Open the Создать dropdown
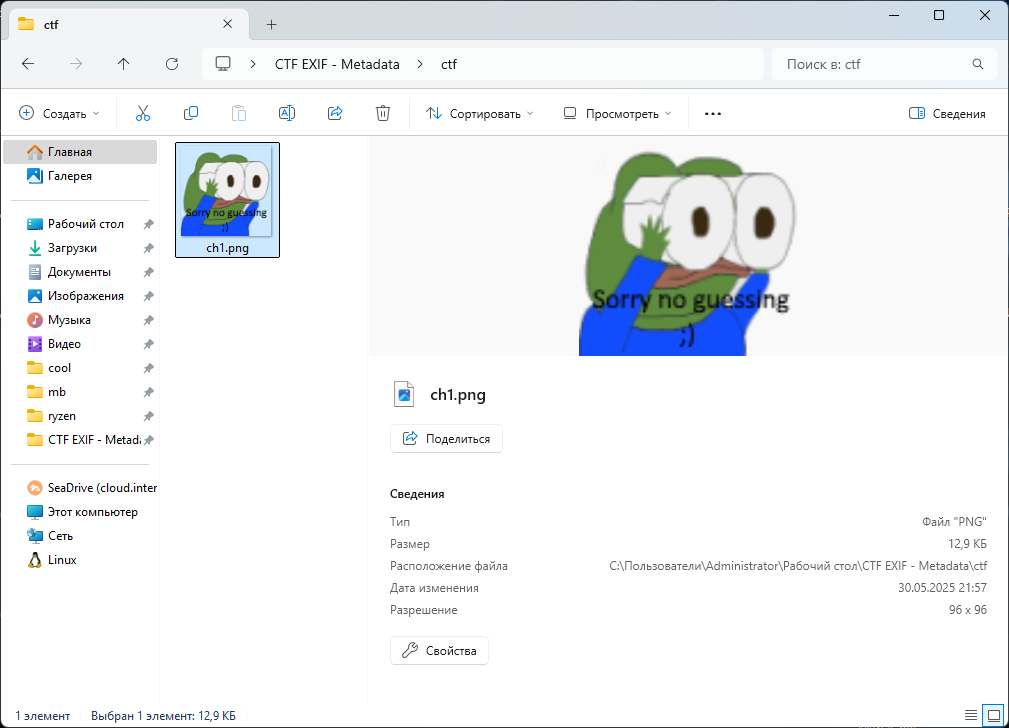1009x728 pixels. pyautogui.click(x=59, y=113)
